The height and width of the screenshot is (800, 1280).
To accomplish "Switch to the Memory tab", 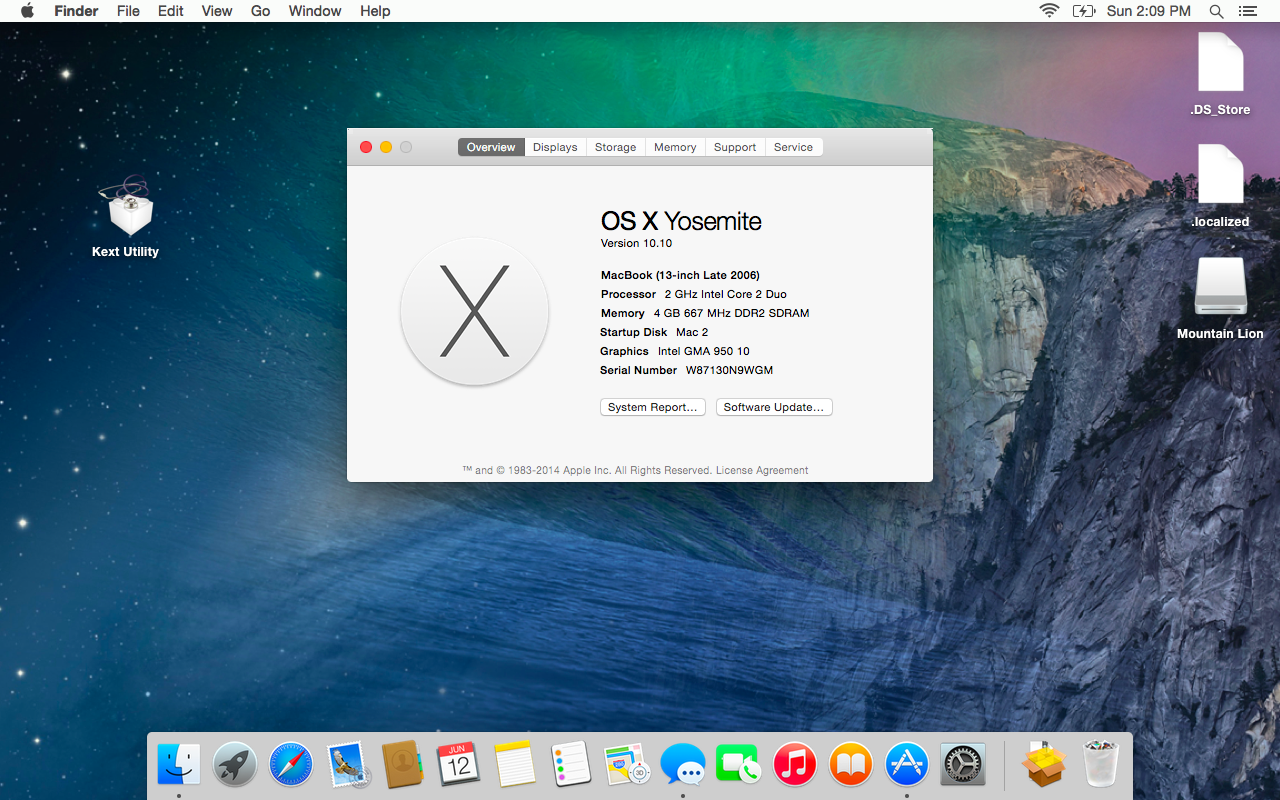I will (675, 147).
